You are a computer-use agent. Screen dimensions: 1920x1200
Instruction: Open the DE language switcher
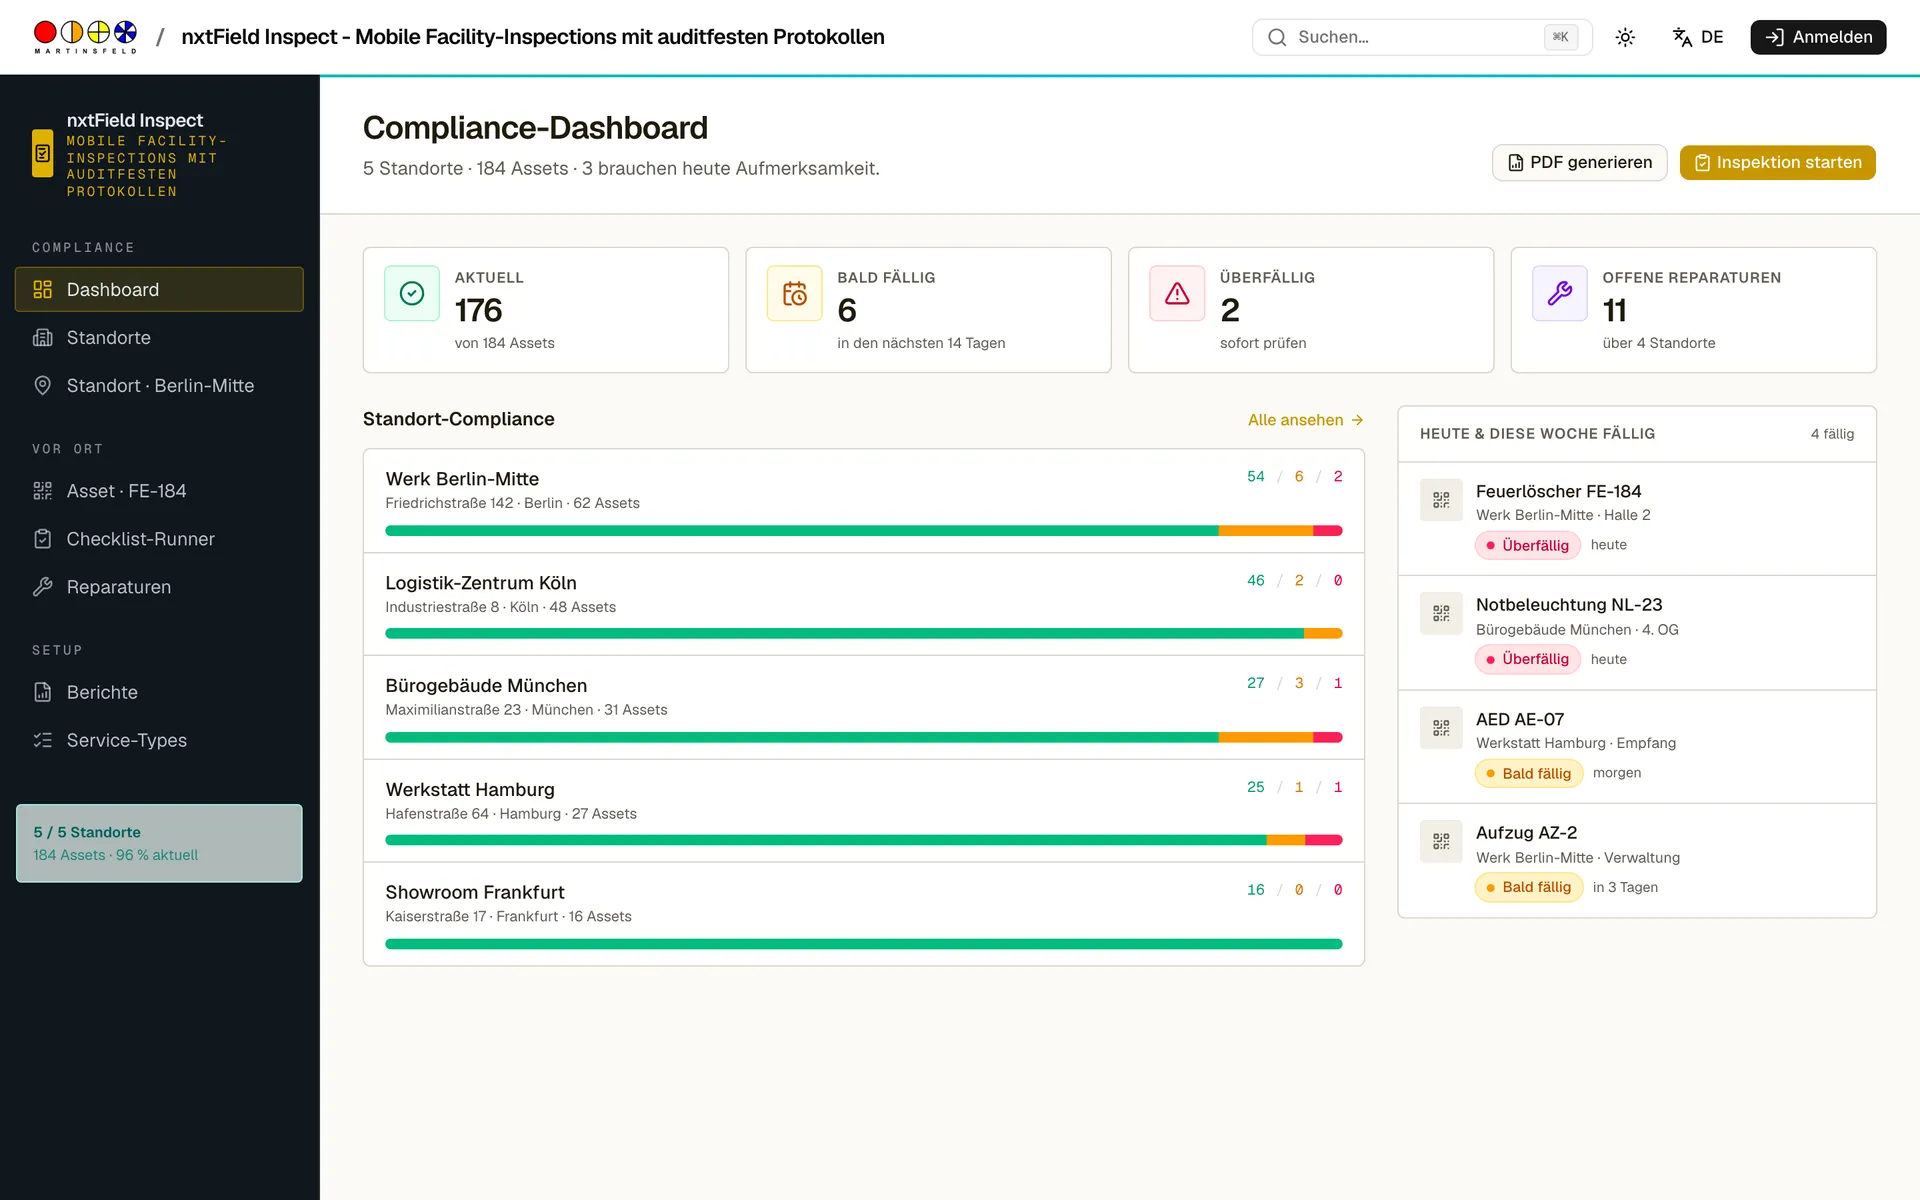1698,37
